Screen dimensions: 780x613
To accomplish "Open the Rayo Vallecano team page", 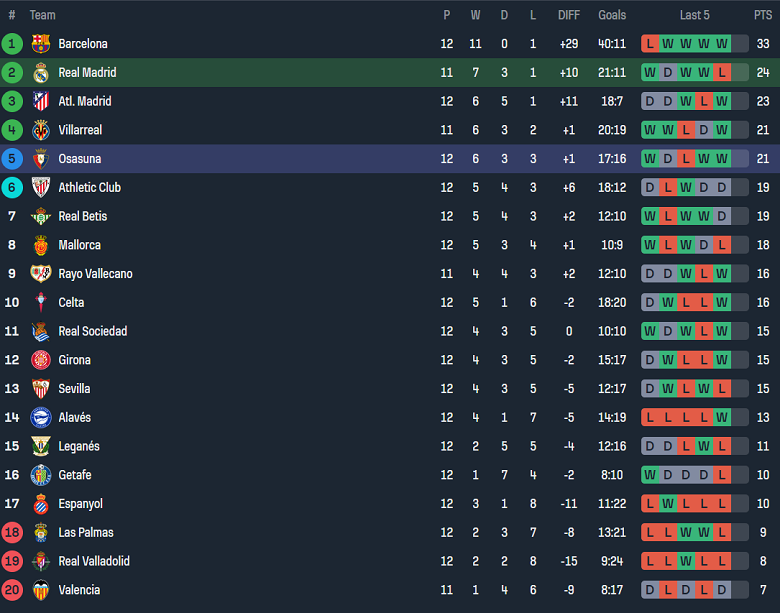I will (95, 274).
